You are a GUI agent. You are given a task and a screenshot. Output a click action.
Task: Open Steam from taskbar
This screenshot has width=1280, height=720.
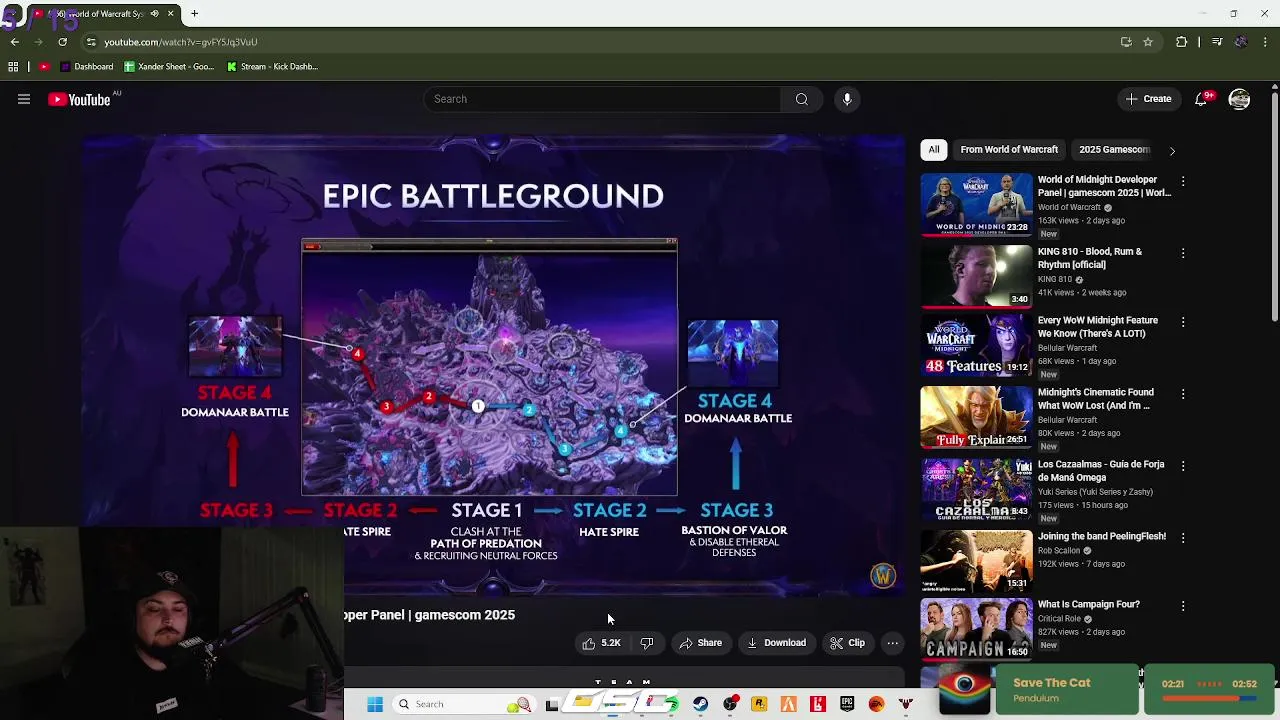tap(700, 704)
